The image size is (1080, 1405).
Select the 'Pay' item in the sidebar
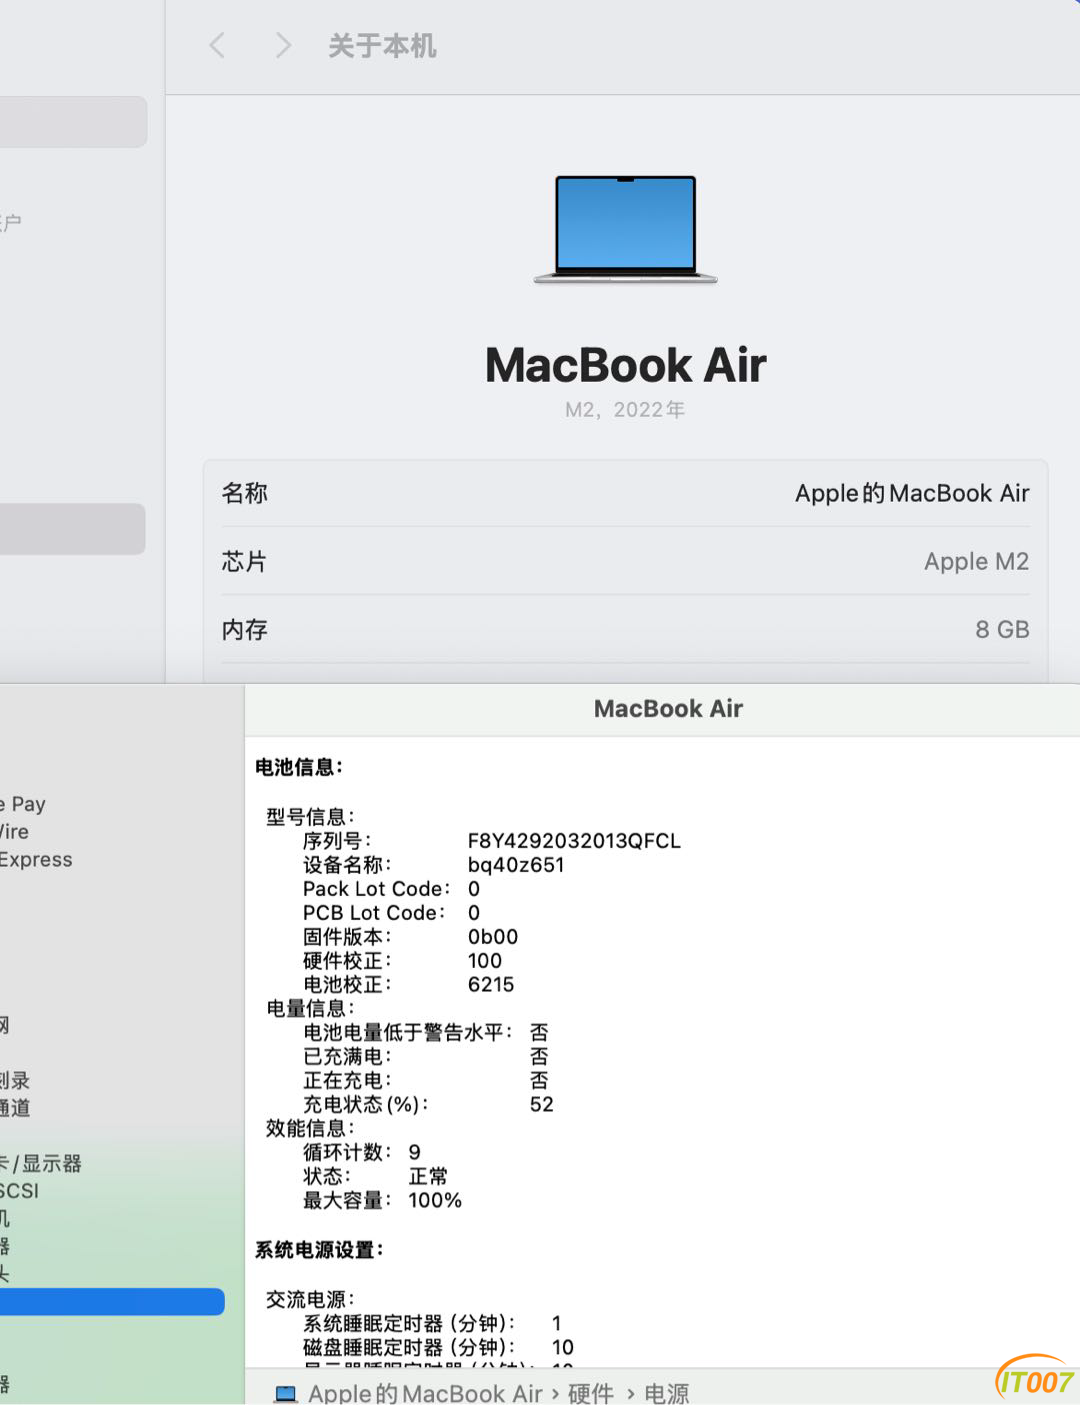click(x=23, y=804)
